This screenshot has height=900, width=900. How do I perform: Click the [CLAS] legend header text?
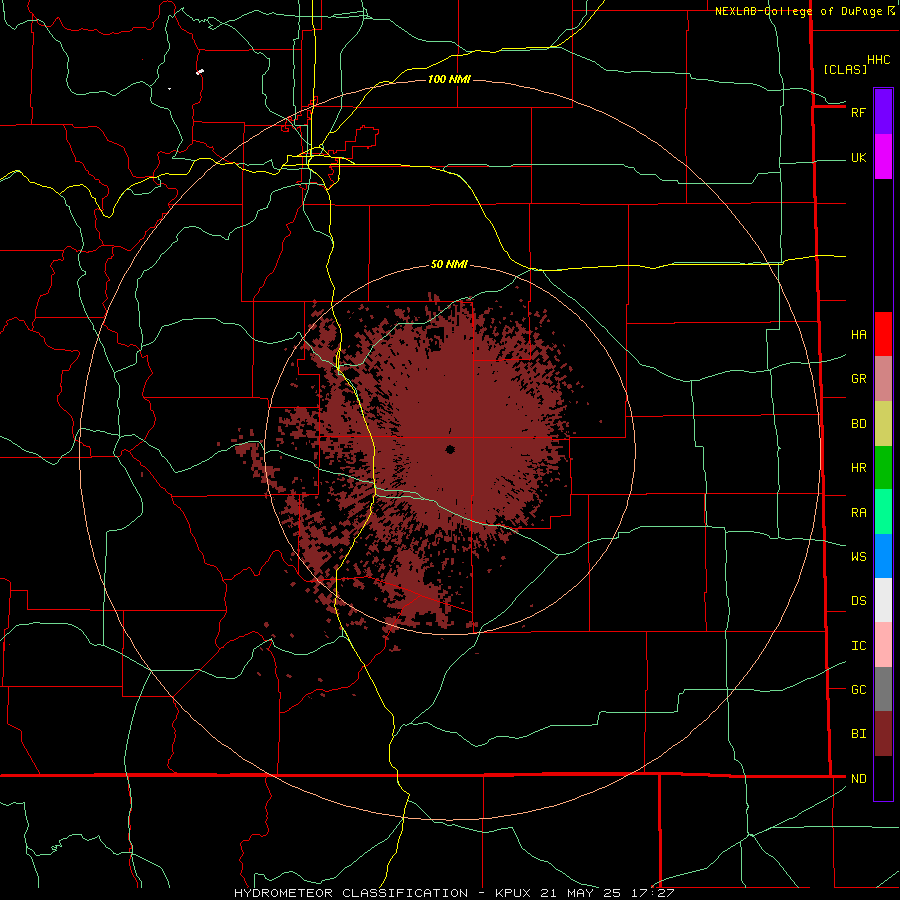(x=845, y=69)
